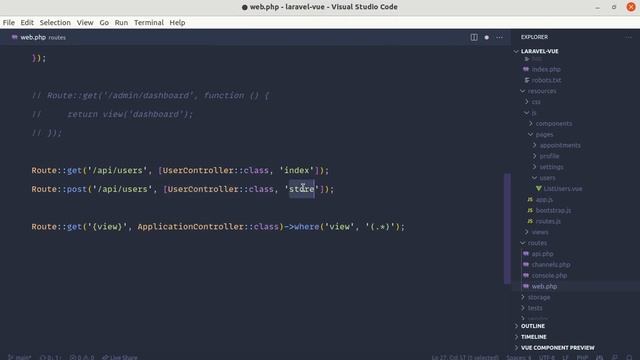The width and height of the screenshot is (640, 360).
Task: Click the index.php file icon in Explorer
Action: point(526,69)
